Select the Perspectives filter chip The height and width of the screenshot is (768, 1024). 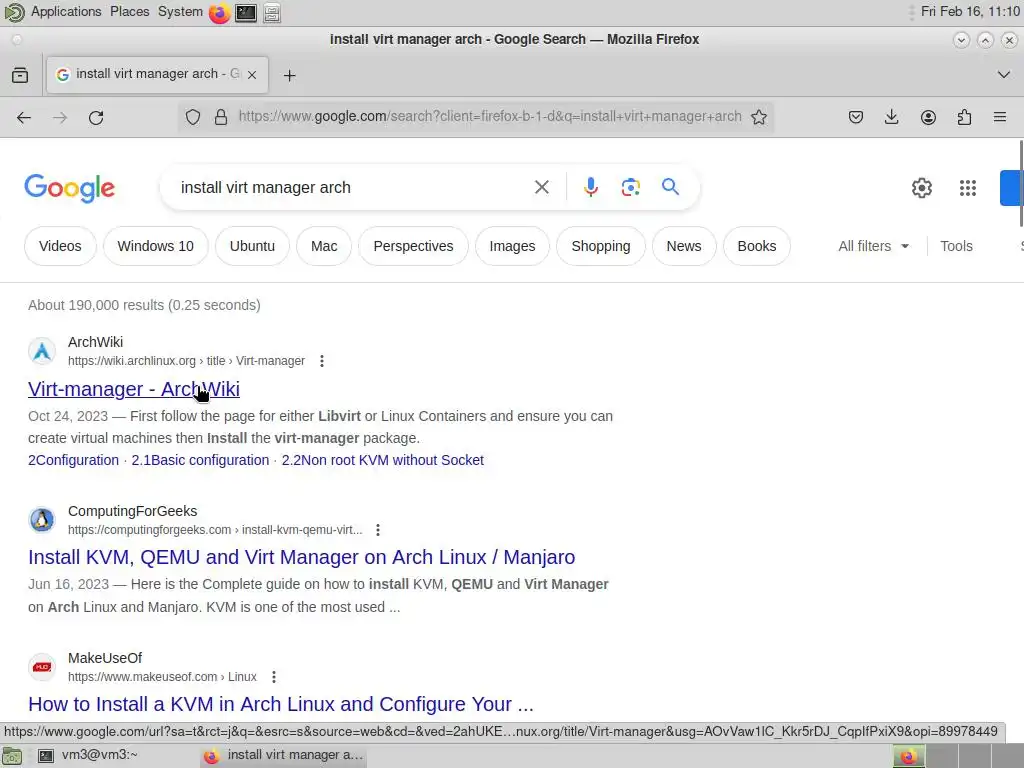point(413,246)
